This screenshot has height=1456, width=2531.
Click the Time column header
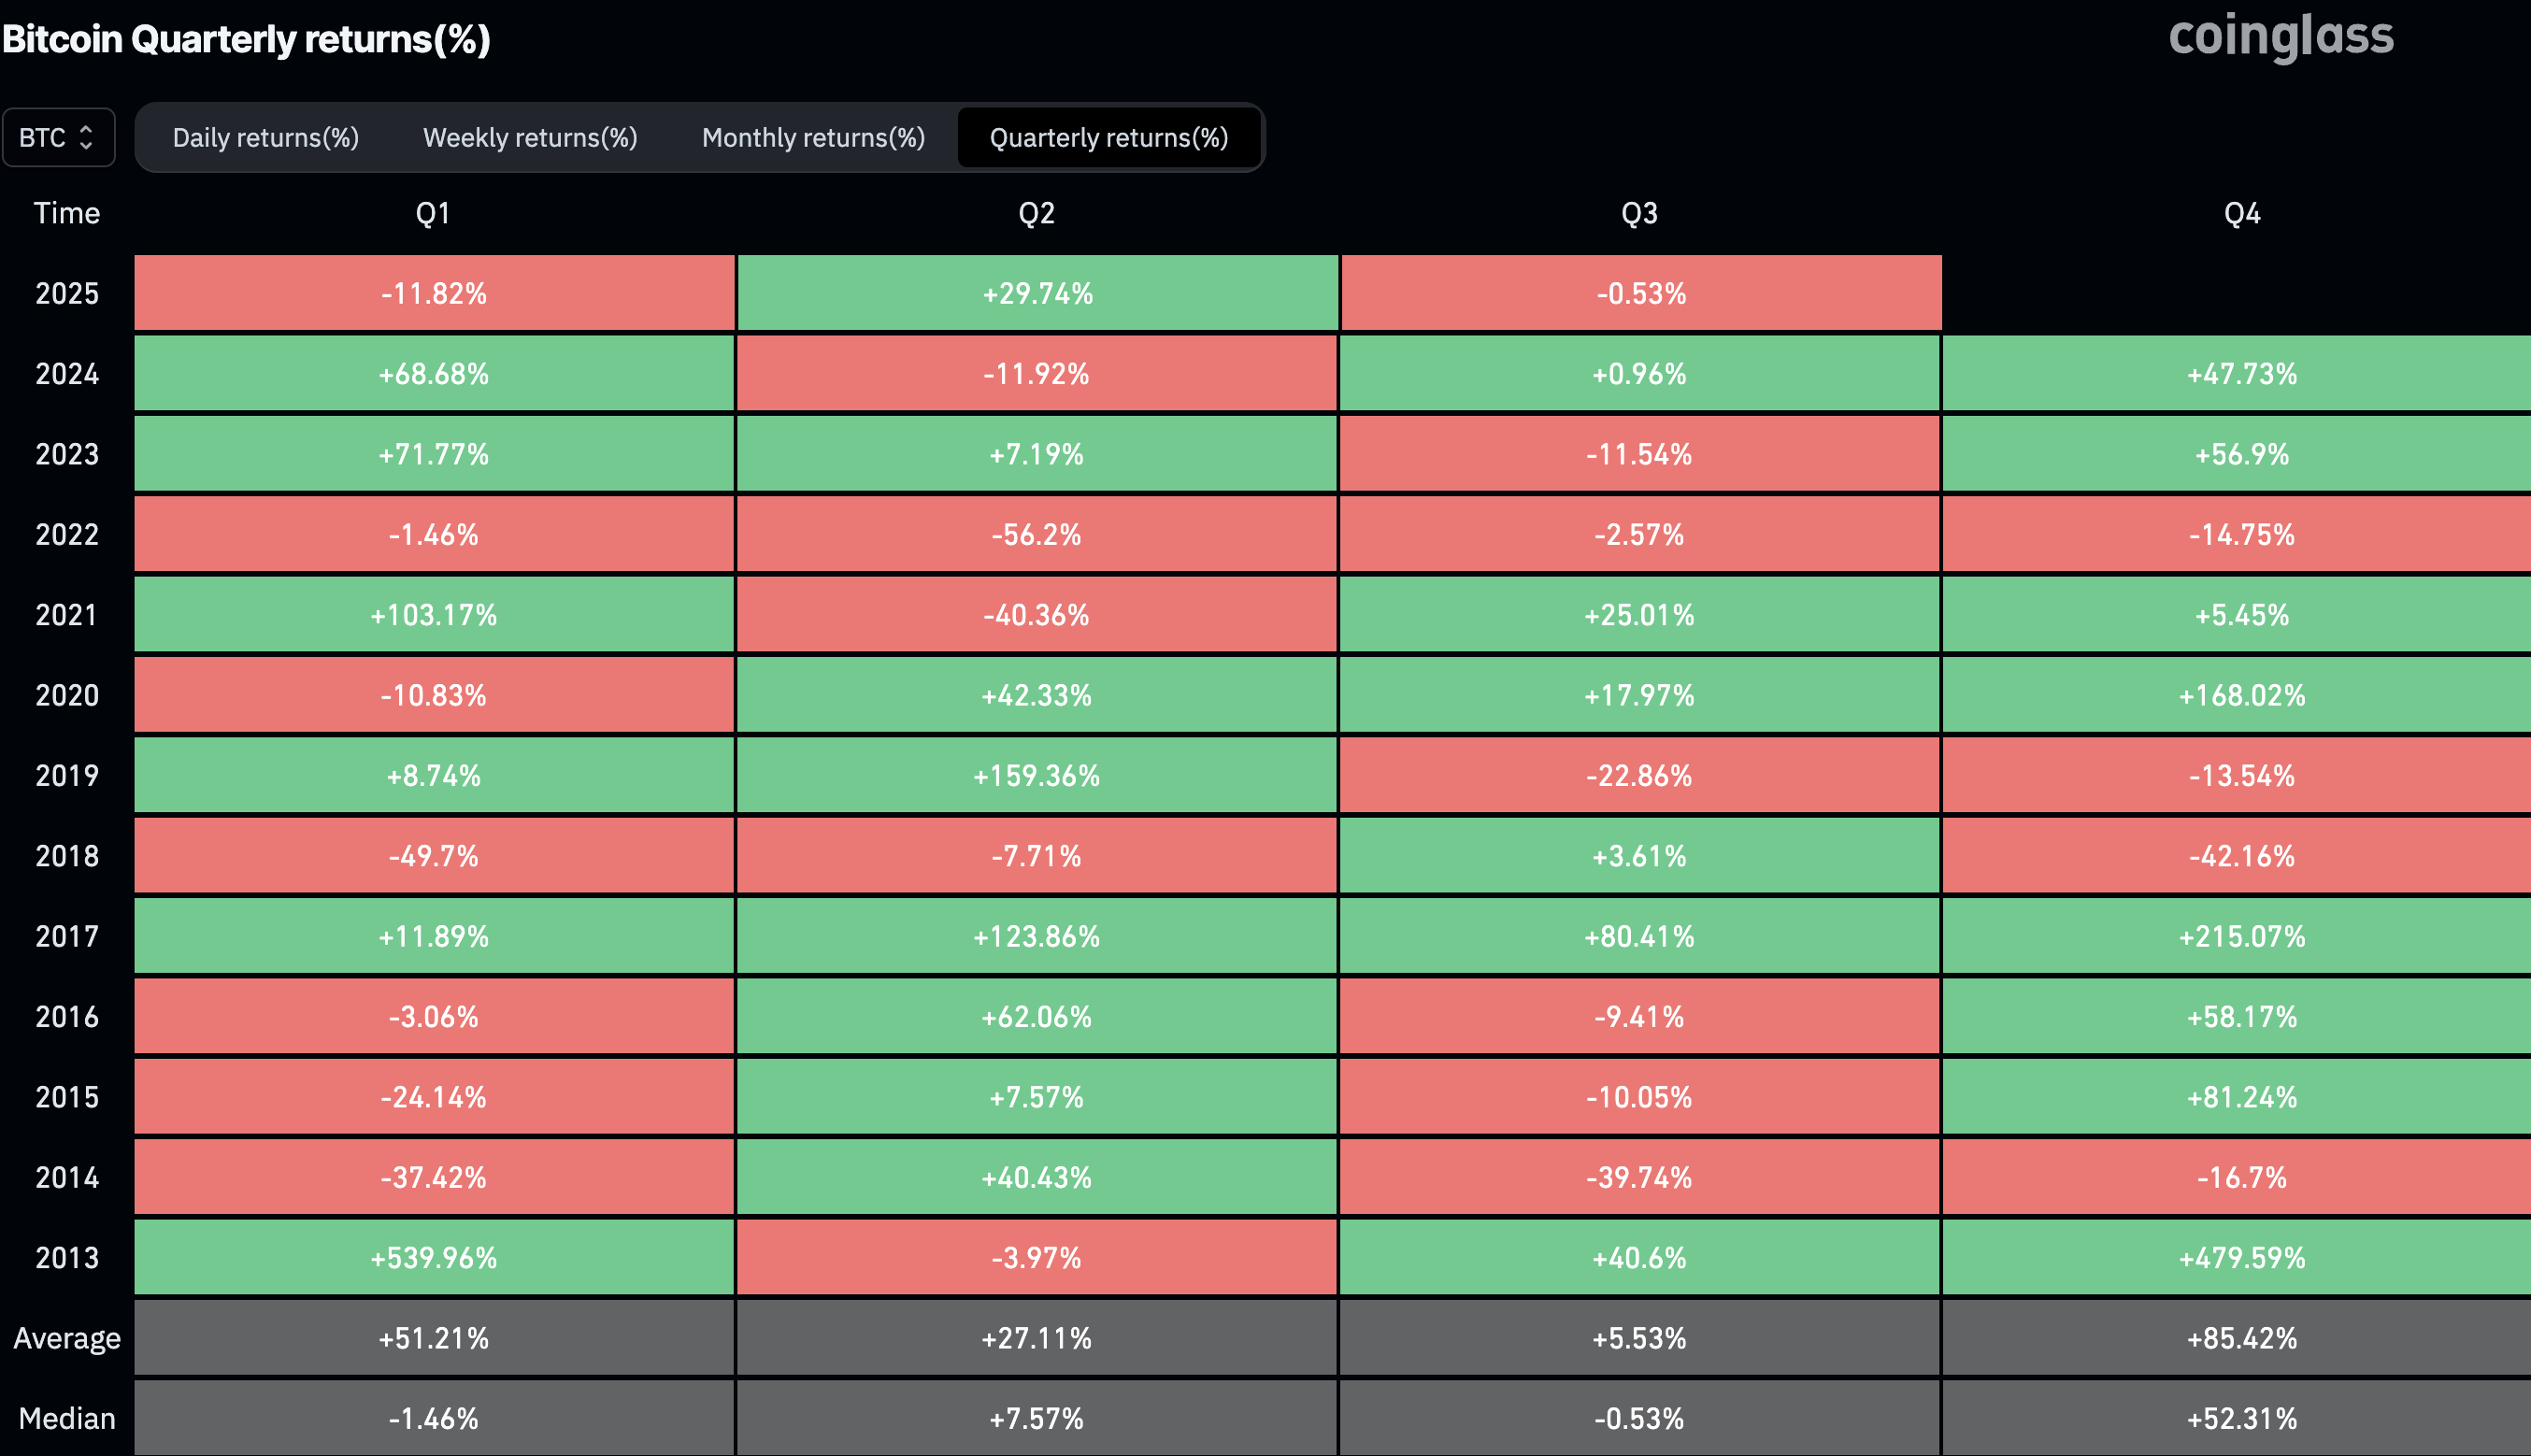(66, 212)
